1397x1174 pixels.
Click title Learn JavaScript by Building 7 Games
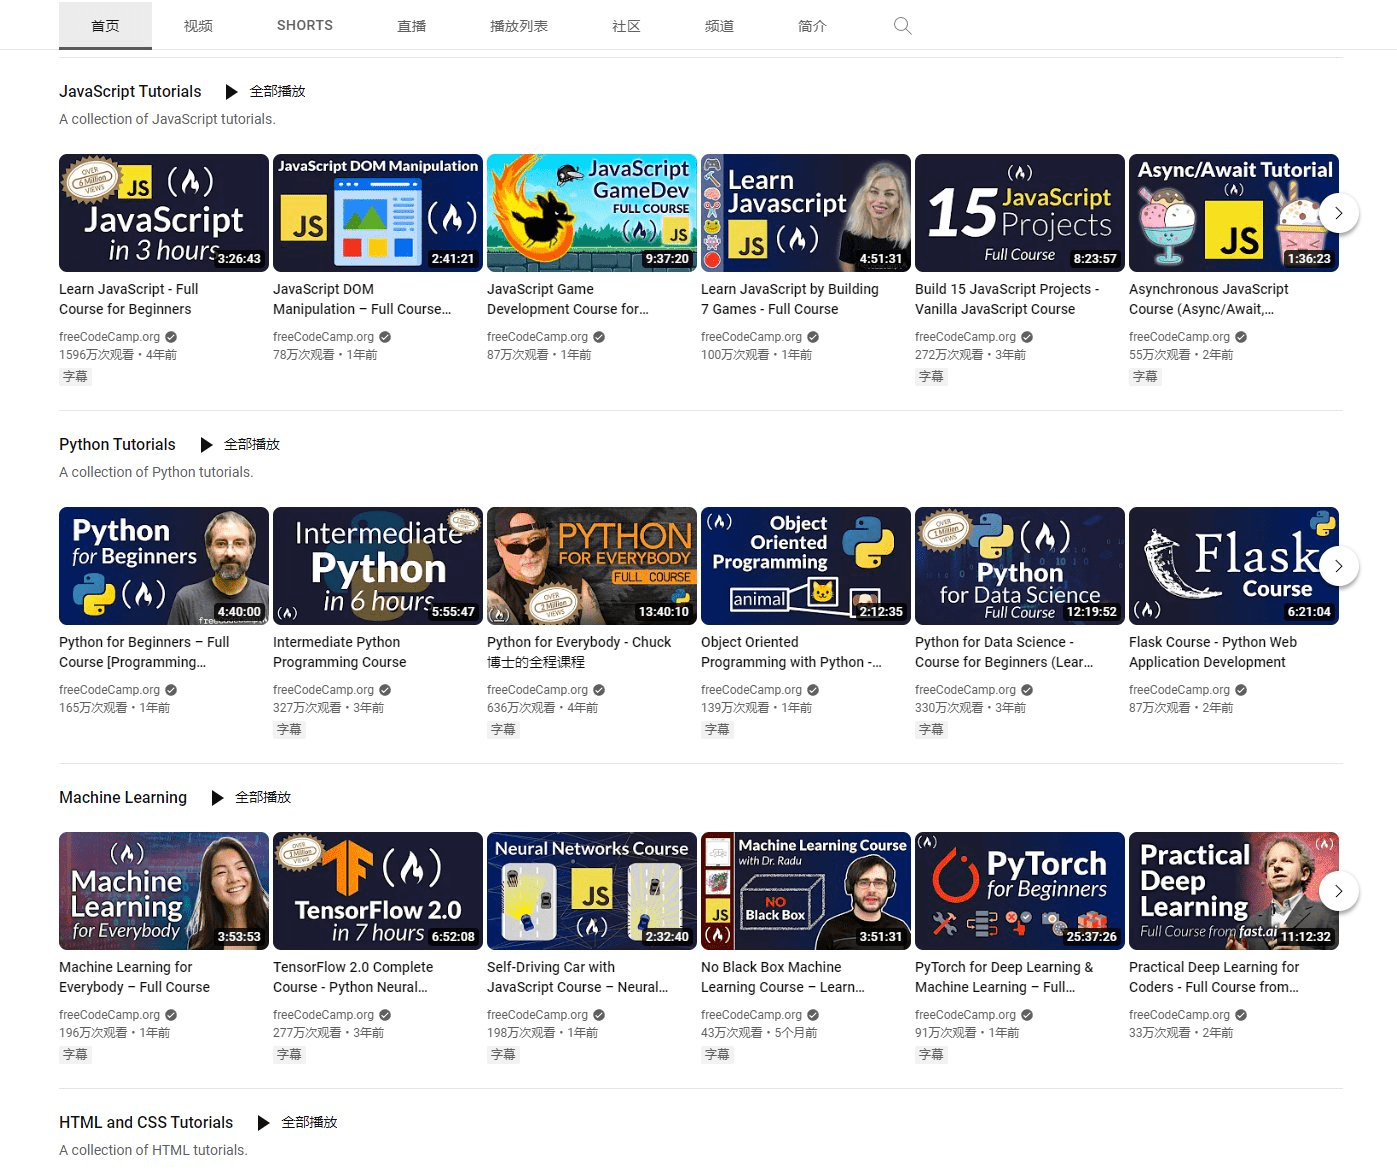pos(790,299)
